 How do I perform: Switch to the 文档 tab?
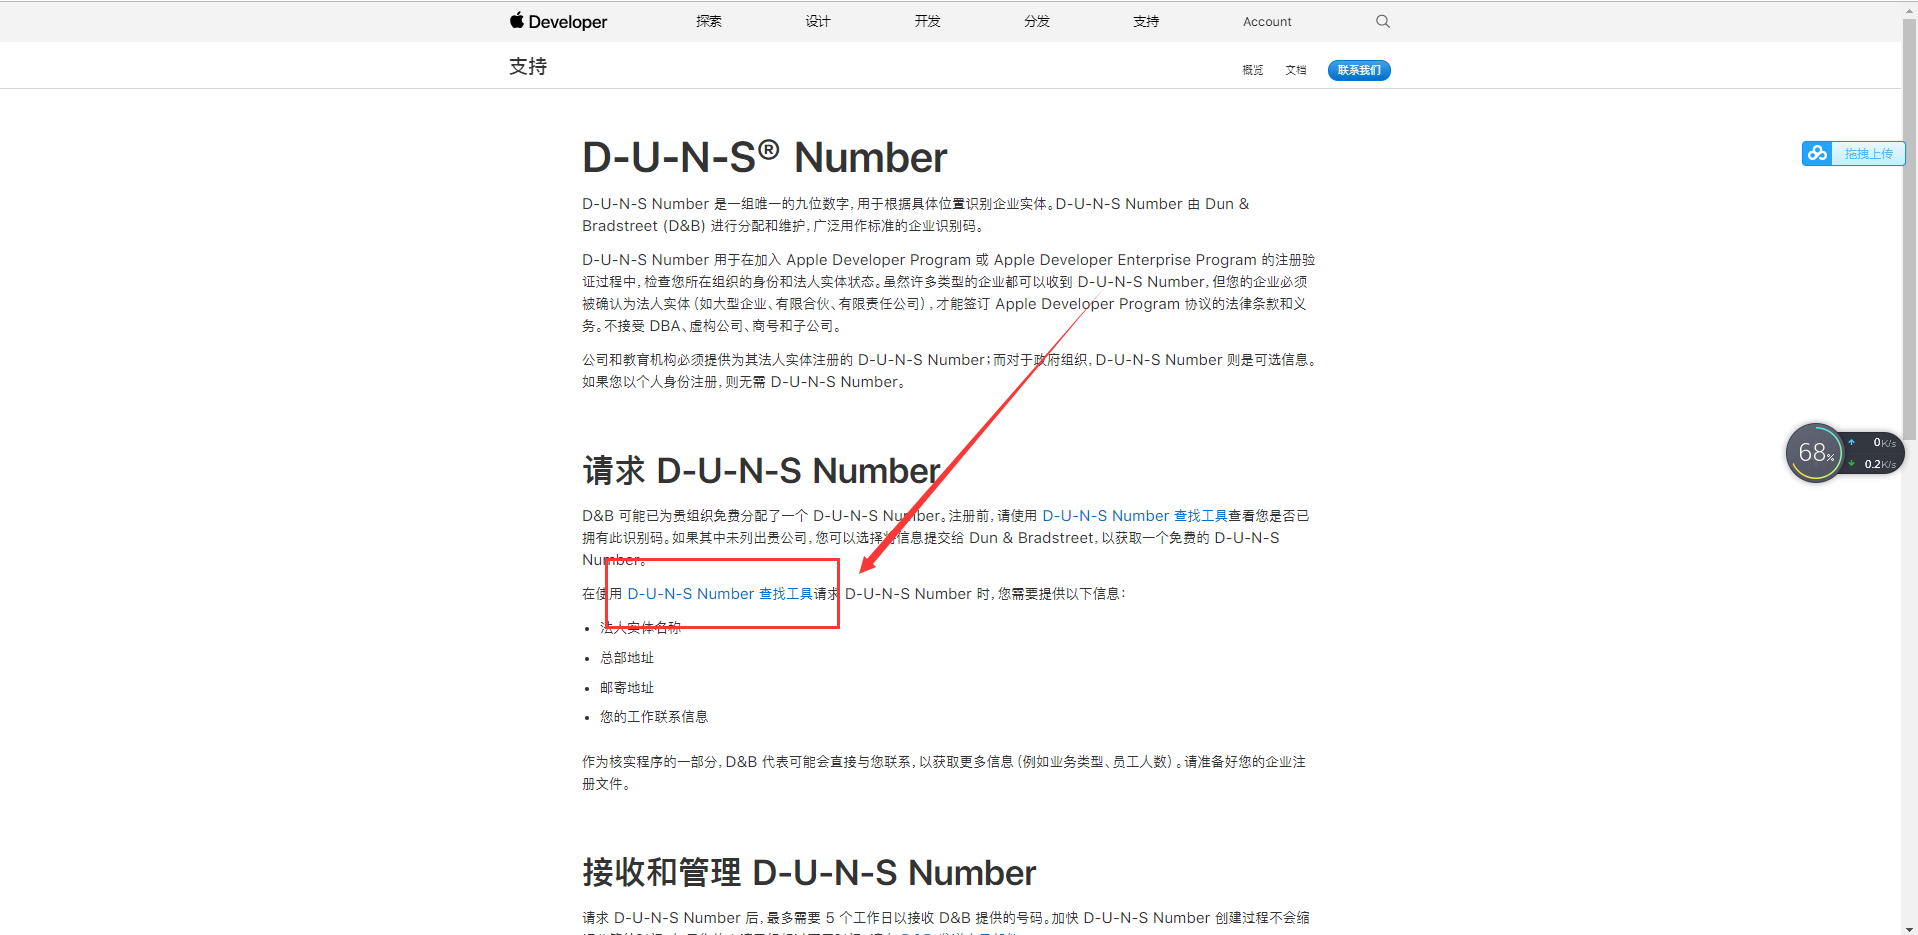point(1296,70)
